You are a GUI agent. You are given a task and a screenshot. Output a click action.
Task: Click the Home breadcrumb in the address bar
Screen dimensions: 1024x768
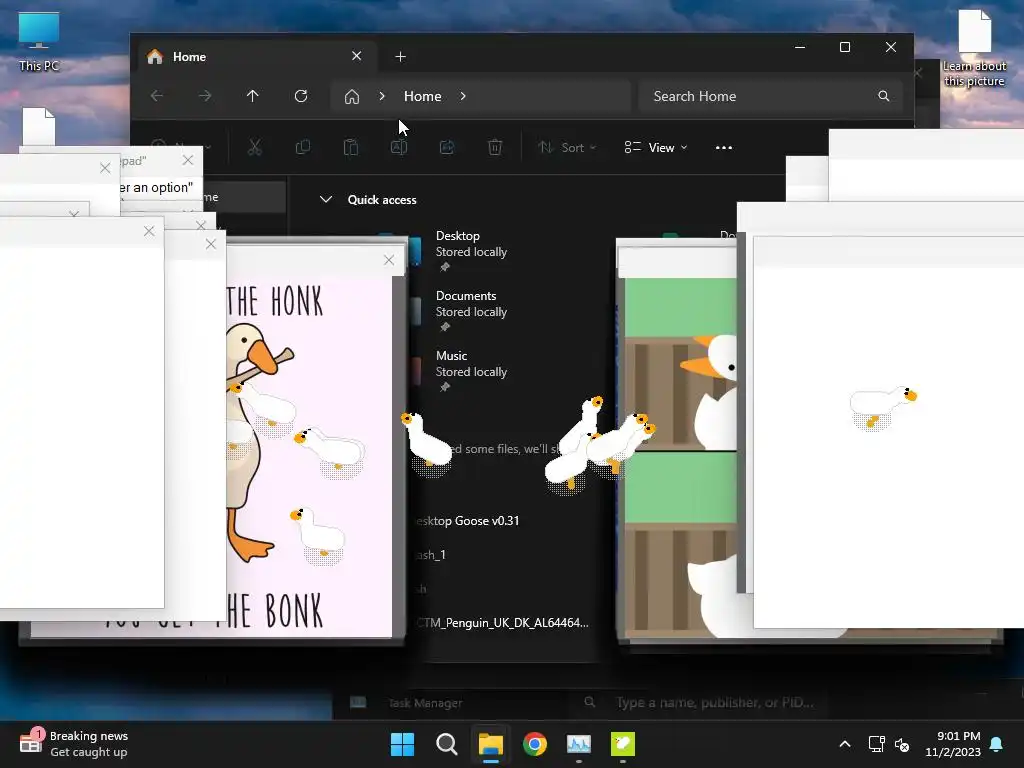tap(423, 96)
